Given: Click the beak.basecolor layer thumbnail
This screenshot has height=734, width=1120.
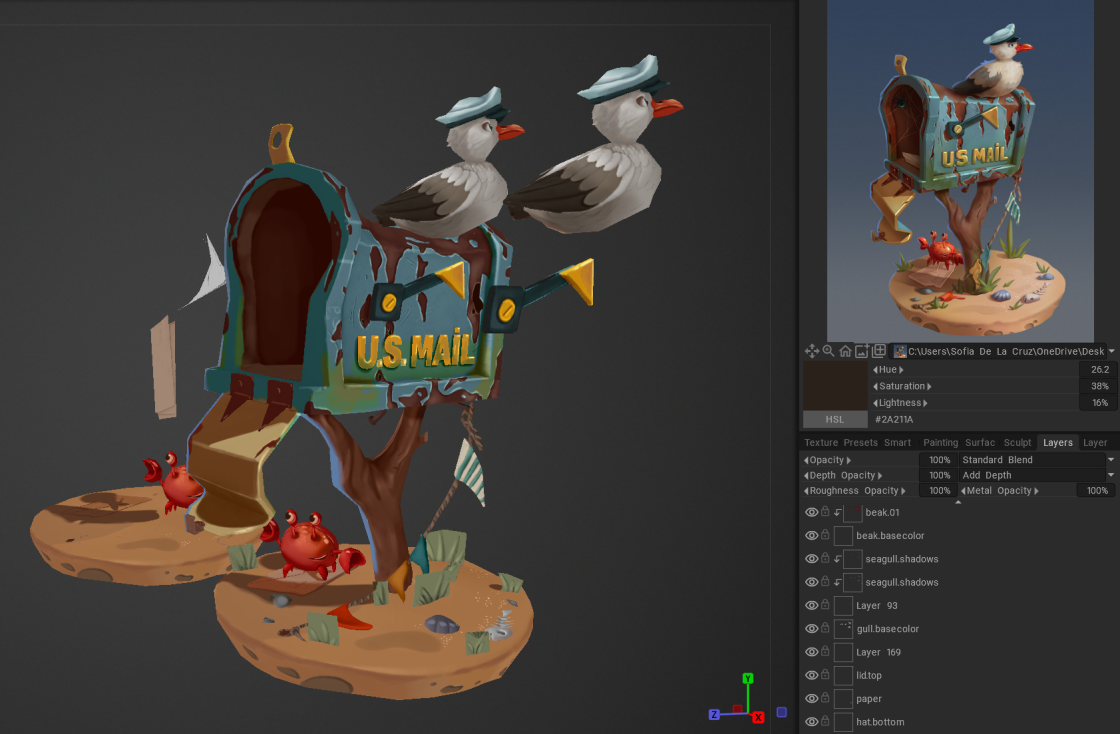Looking at the screenshot, I should [844, 536].
